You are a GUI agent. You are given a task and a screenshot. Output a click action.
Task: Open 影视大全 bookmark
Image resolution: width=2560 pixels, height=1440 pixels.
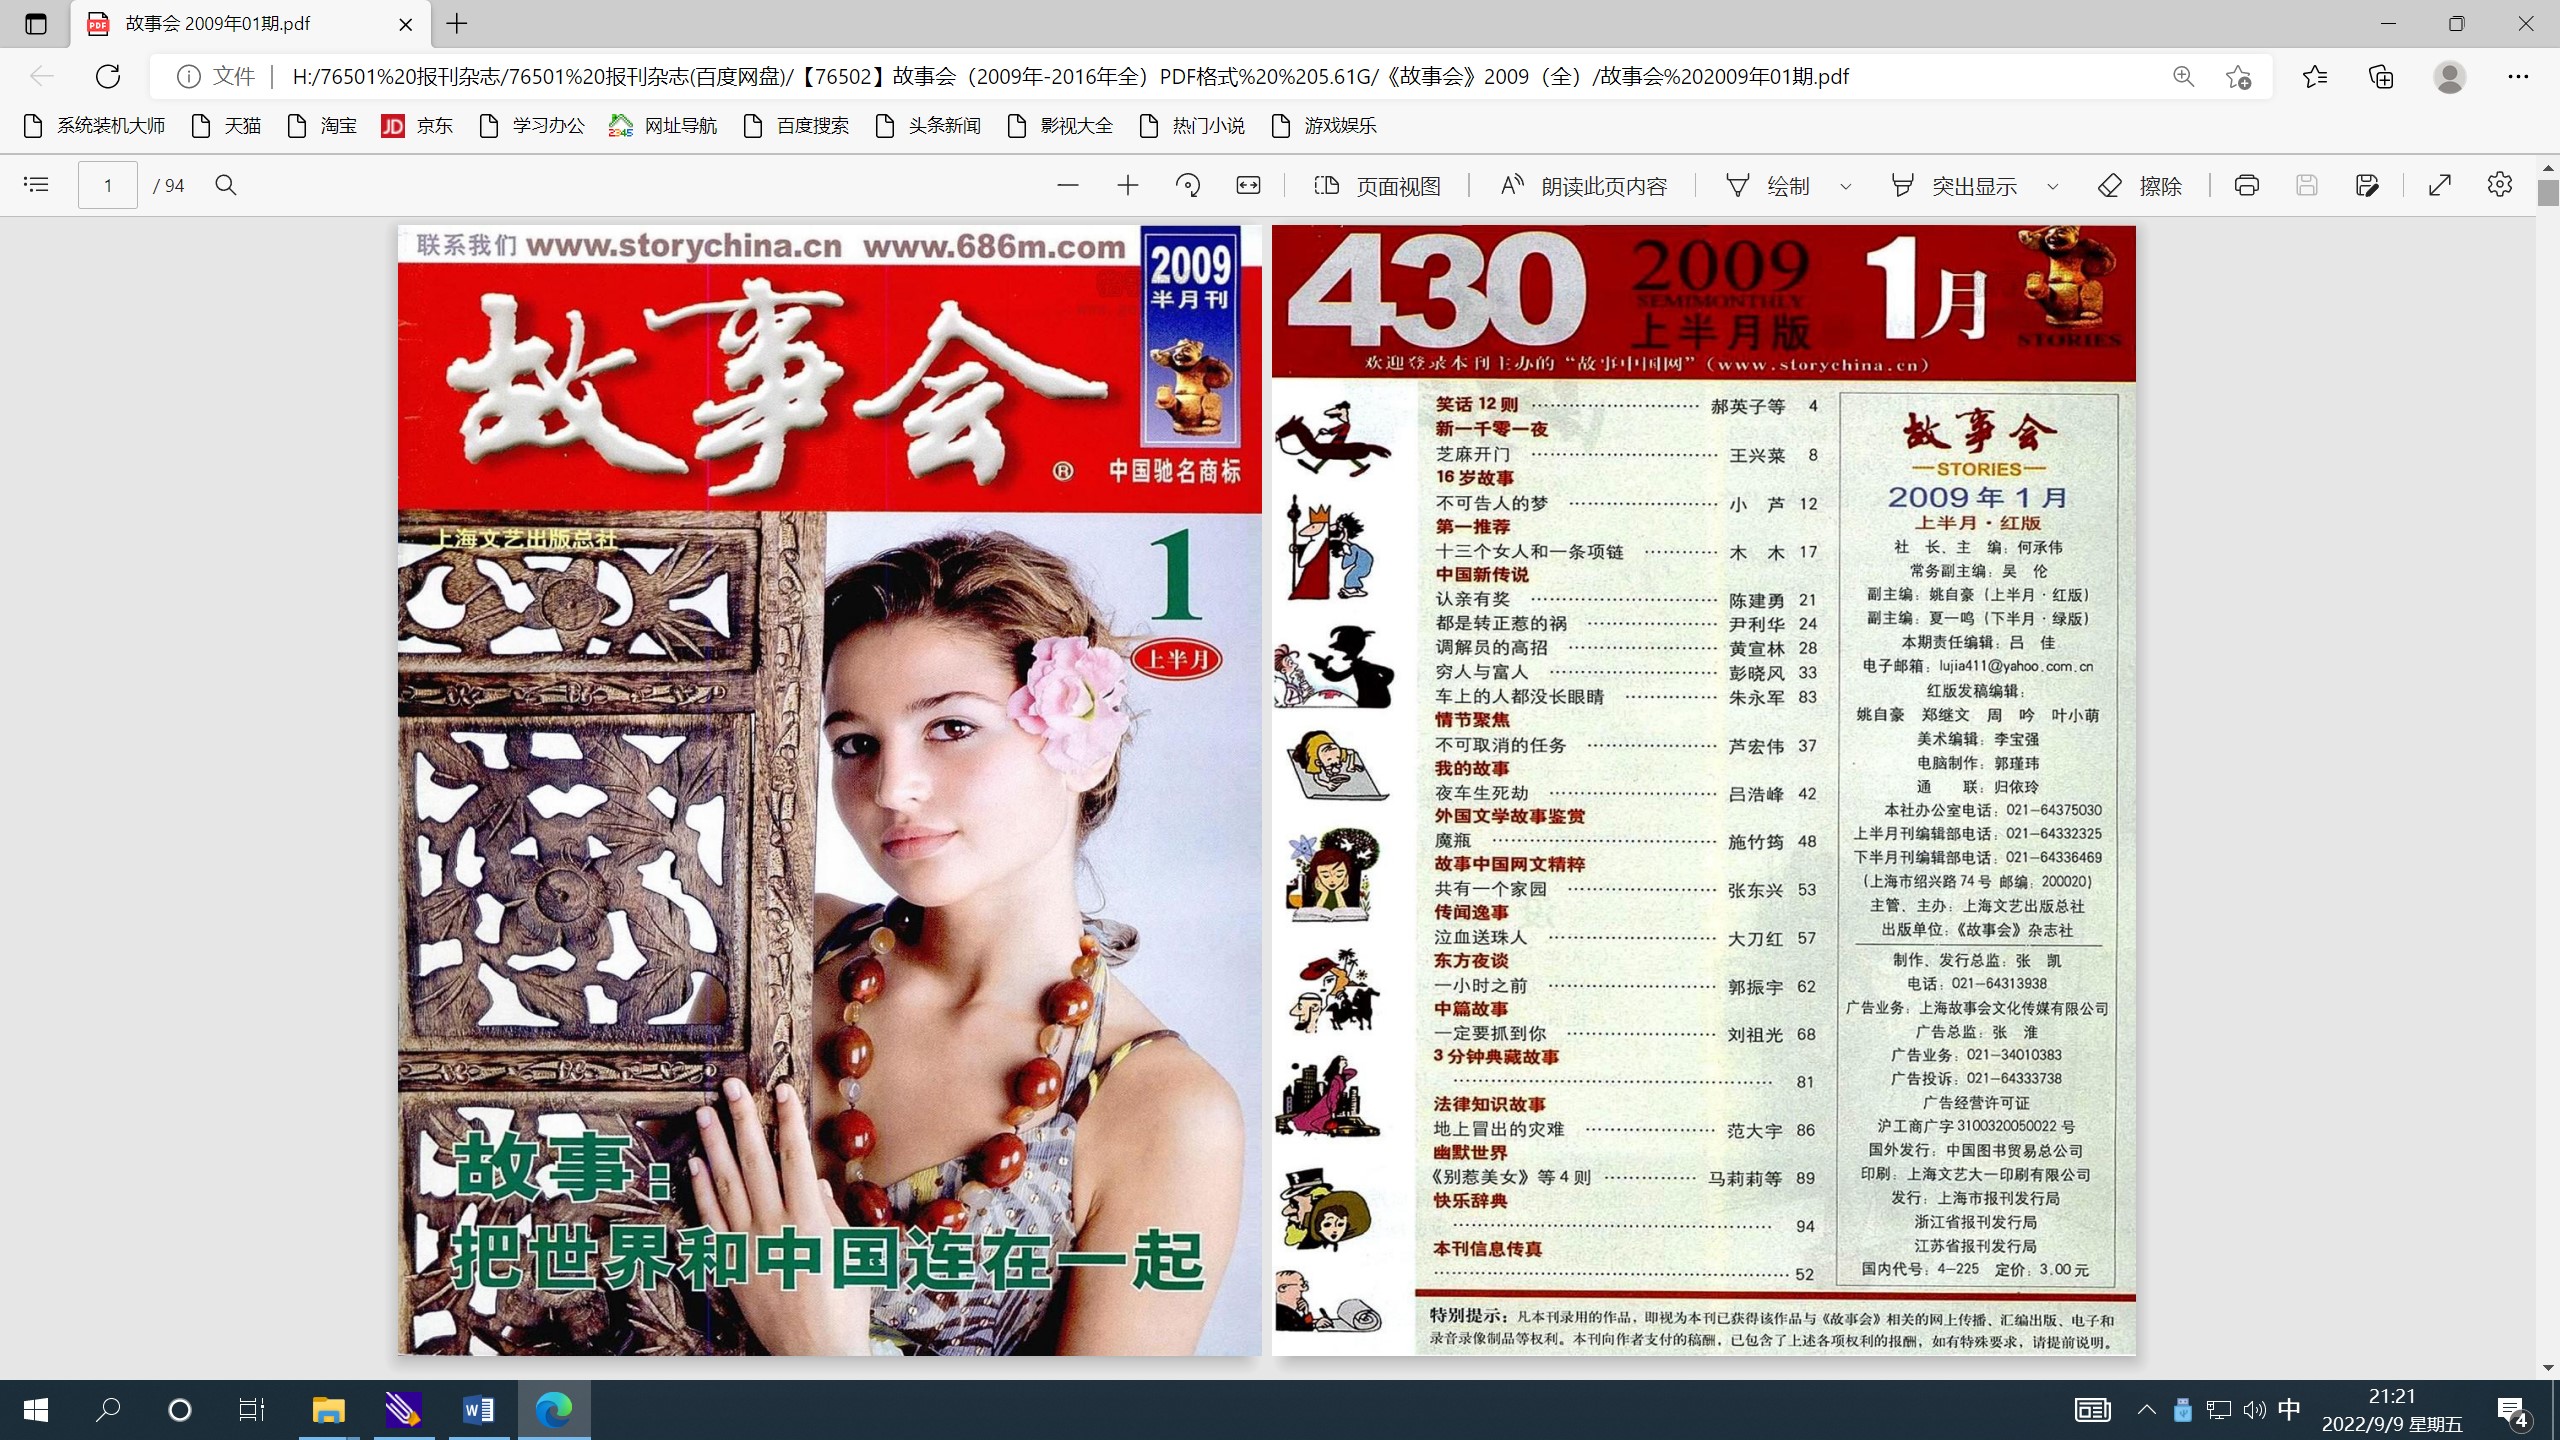pos(1060,126)
